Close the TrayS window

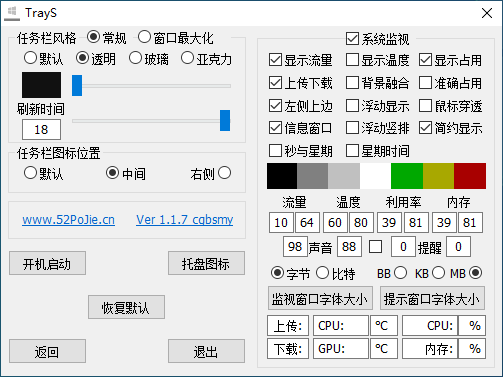[x=487, y=13]
